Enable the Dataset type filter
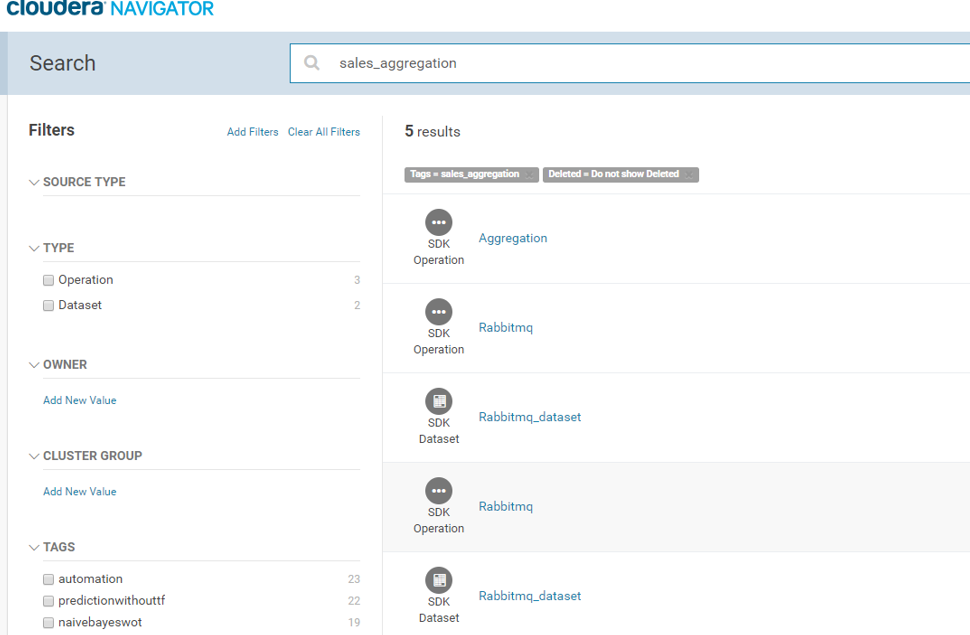Image resolution: width=970 pixels, height=635 pixels. click(x=48, y=305)
